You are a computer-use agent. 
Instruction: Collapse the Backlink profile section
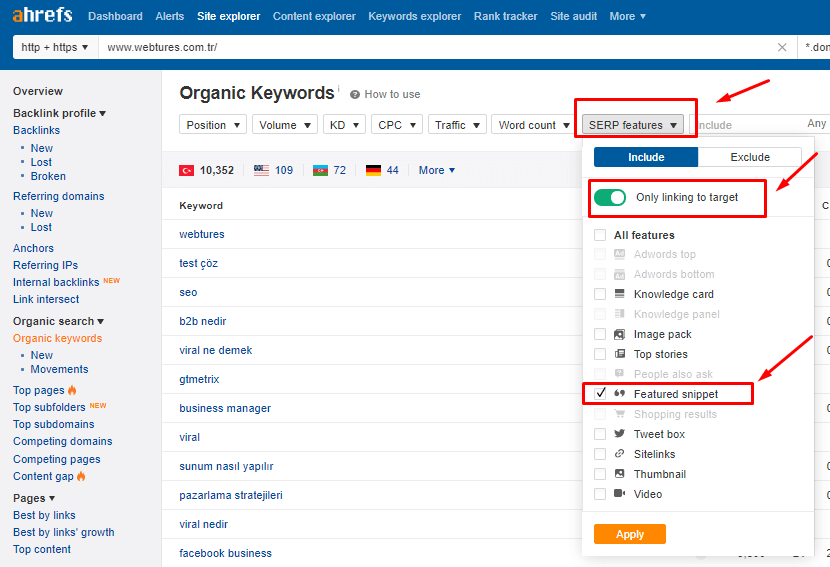(x=59, y=113)
